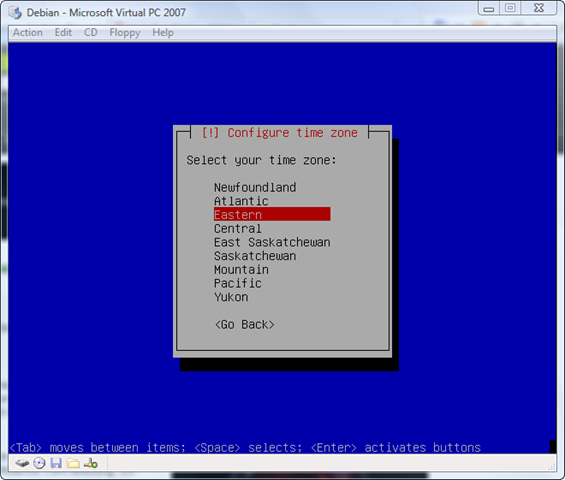Pick East Saskatchewan from the list
Viewport: 565px width, 480px height.
pyautogui.click(x=272, y=242)
